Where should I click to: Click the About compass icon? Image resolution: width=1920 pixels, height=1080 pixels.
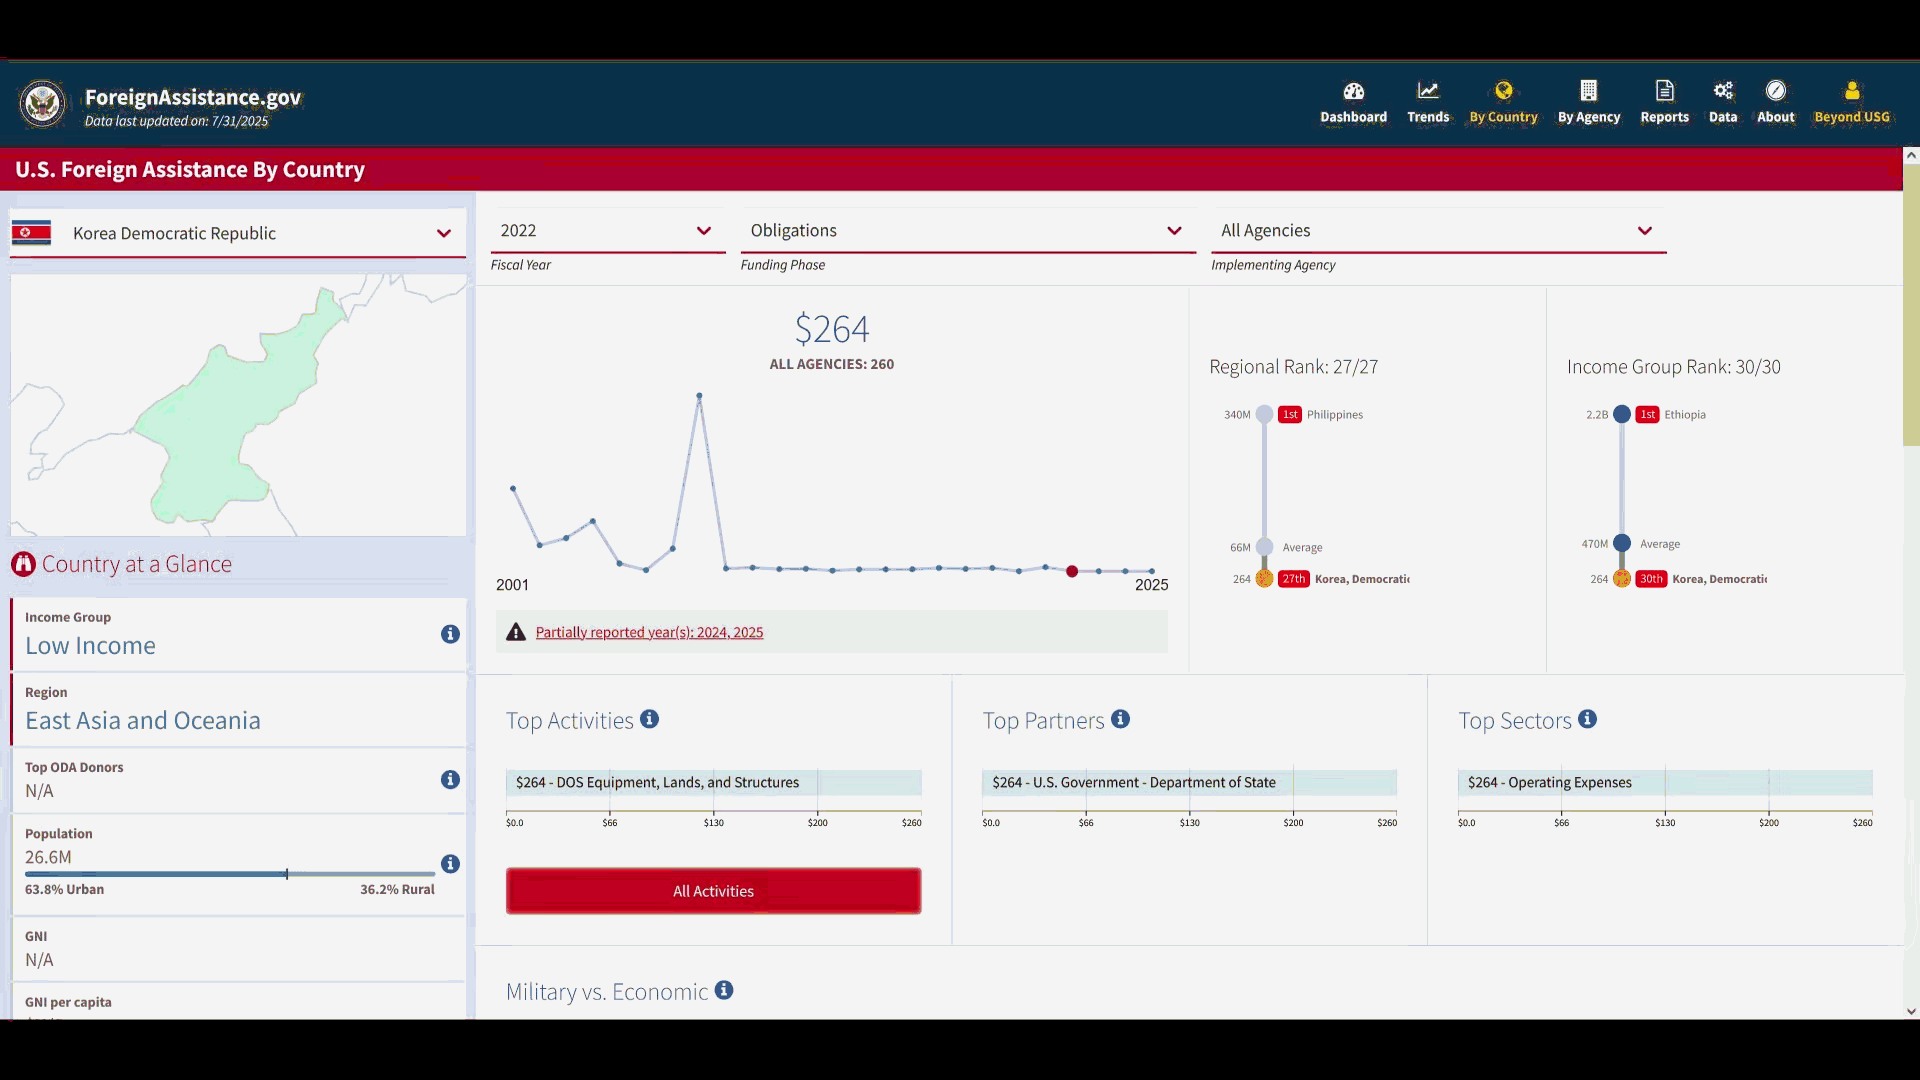click(x=1775, y=91)
